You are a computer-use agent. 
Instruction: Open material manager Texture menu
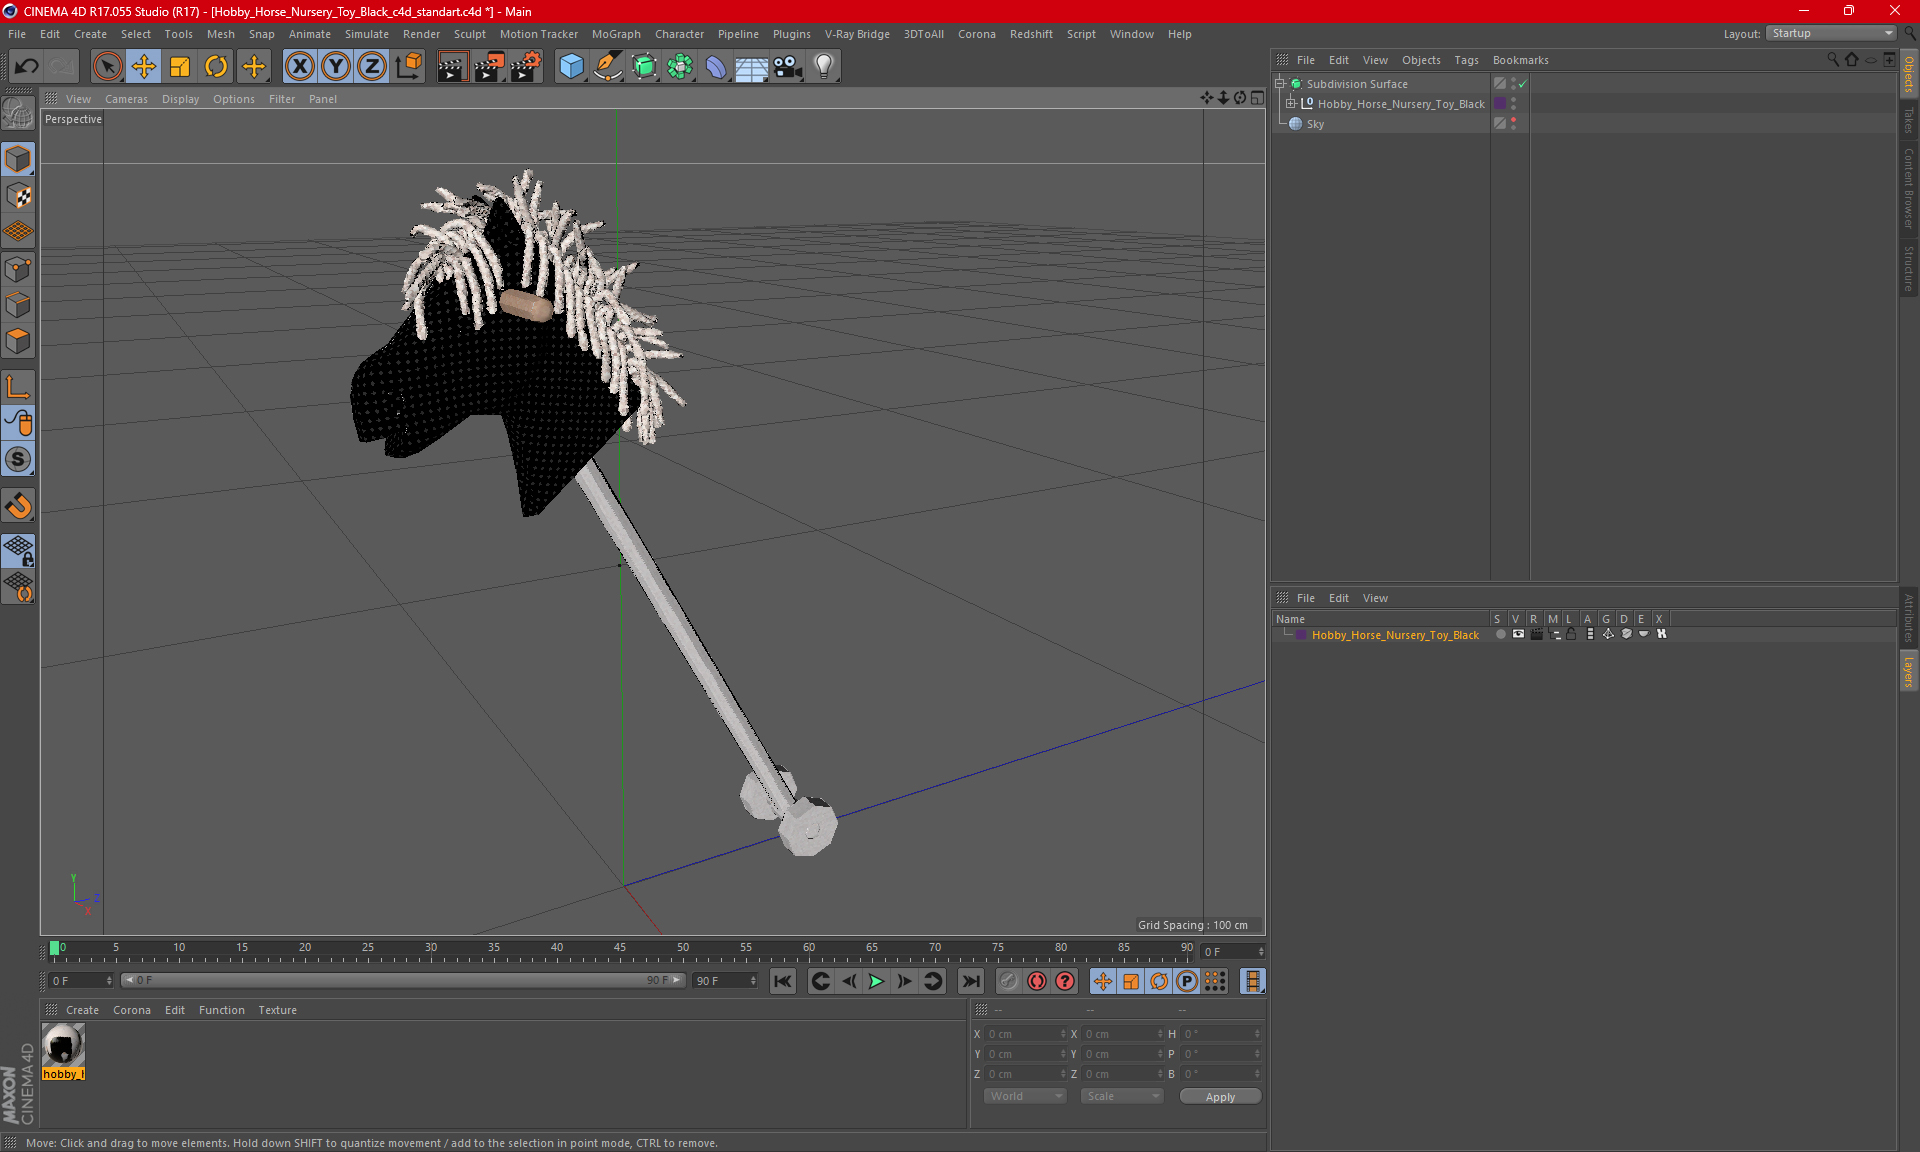coord(277,1010)
